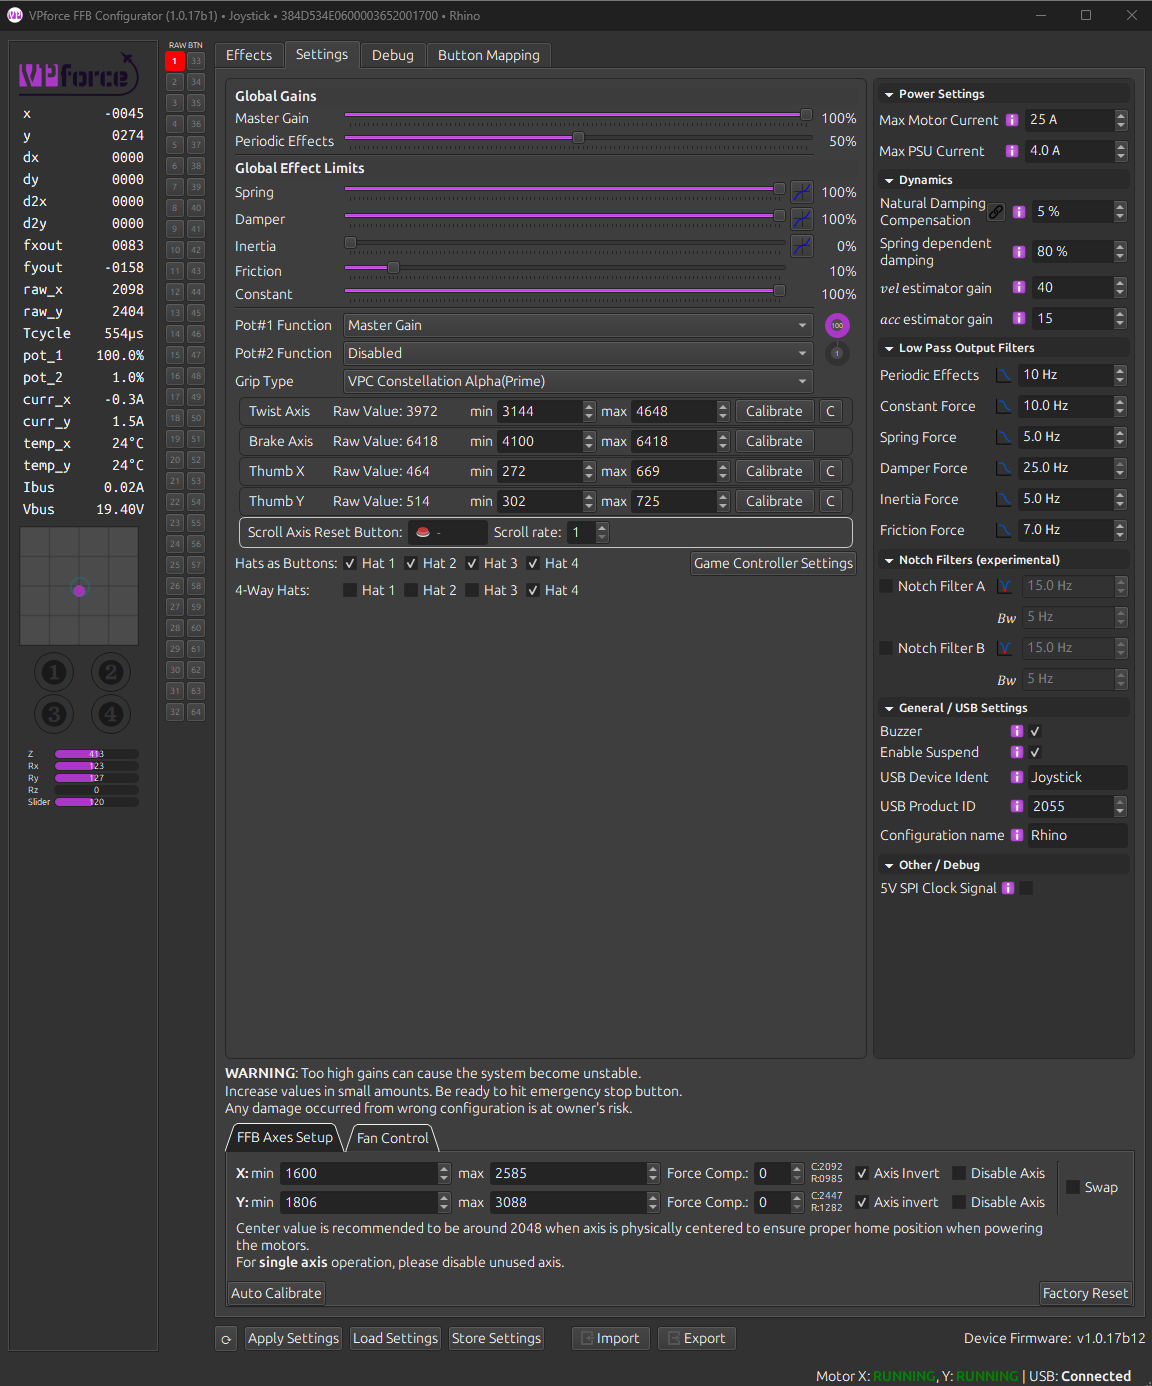Click the notch curve icon for Notch Filter A
Screen dimensions: 1152x1386
pos(1004,586)
